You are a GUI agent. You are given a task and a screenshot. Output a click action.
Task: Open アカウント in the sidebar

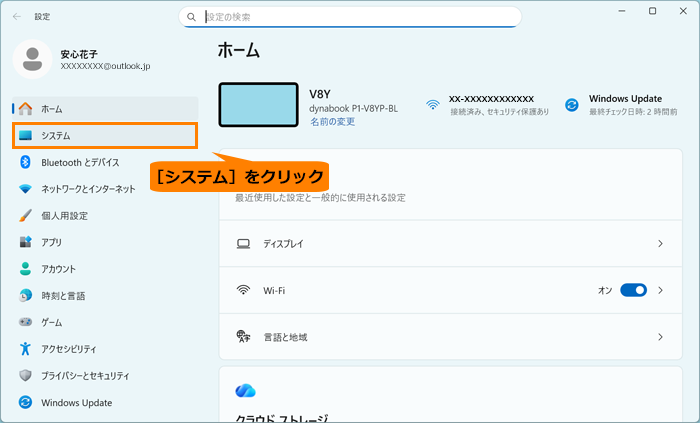(105, 269)
